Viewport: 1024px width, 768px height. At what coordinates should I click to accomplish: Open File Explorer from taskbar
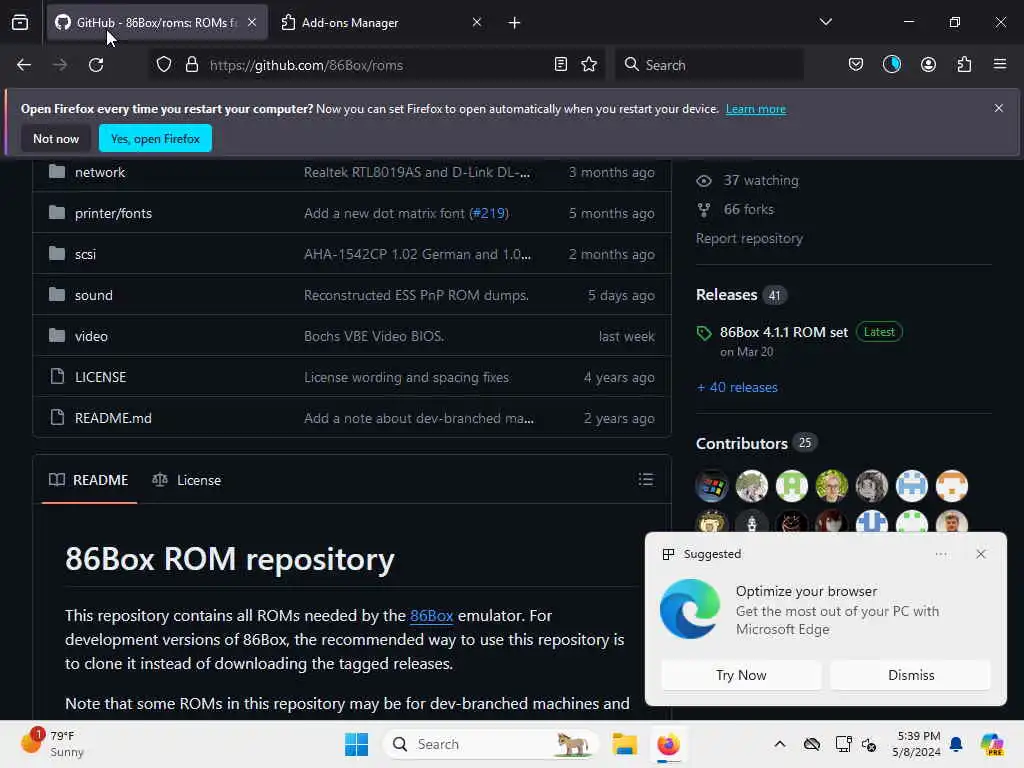pyautogui.click(x=624, y=744)
